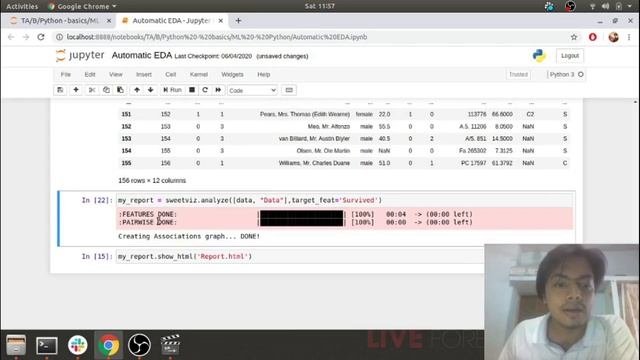Copy selected cells icon
Screen dimensions: 640x360
106,90
